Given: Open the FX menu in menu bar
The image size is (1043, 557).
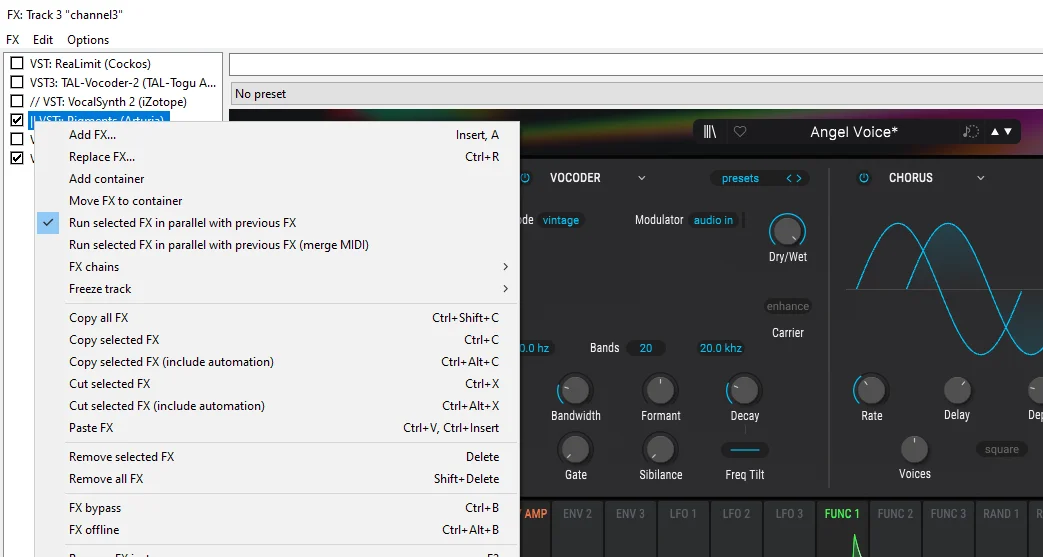Looking at the screenshot, I should tap(13, 40).
